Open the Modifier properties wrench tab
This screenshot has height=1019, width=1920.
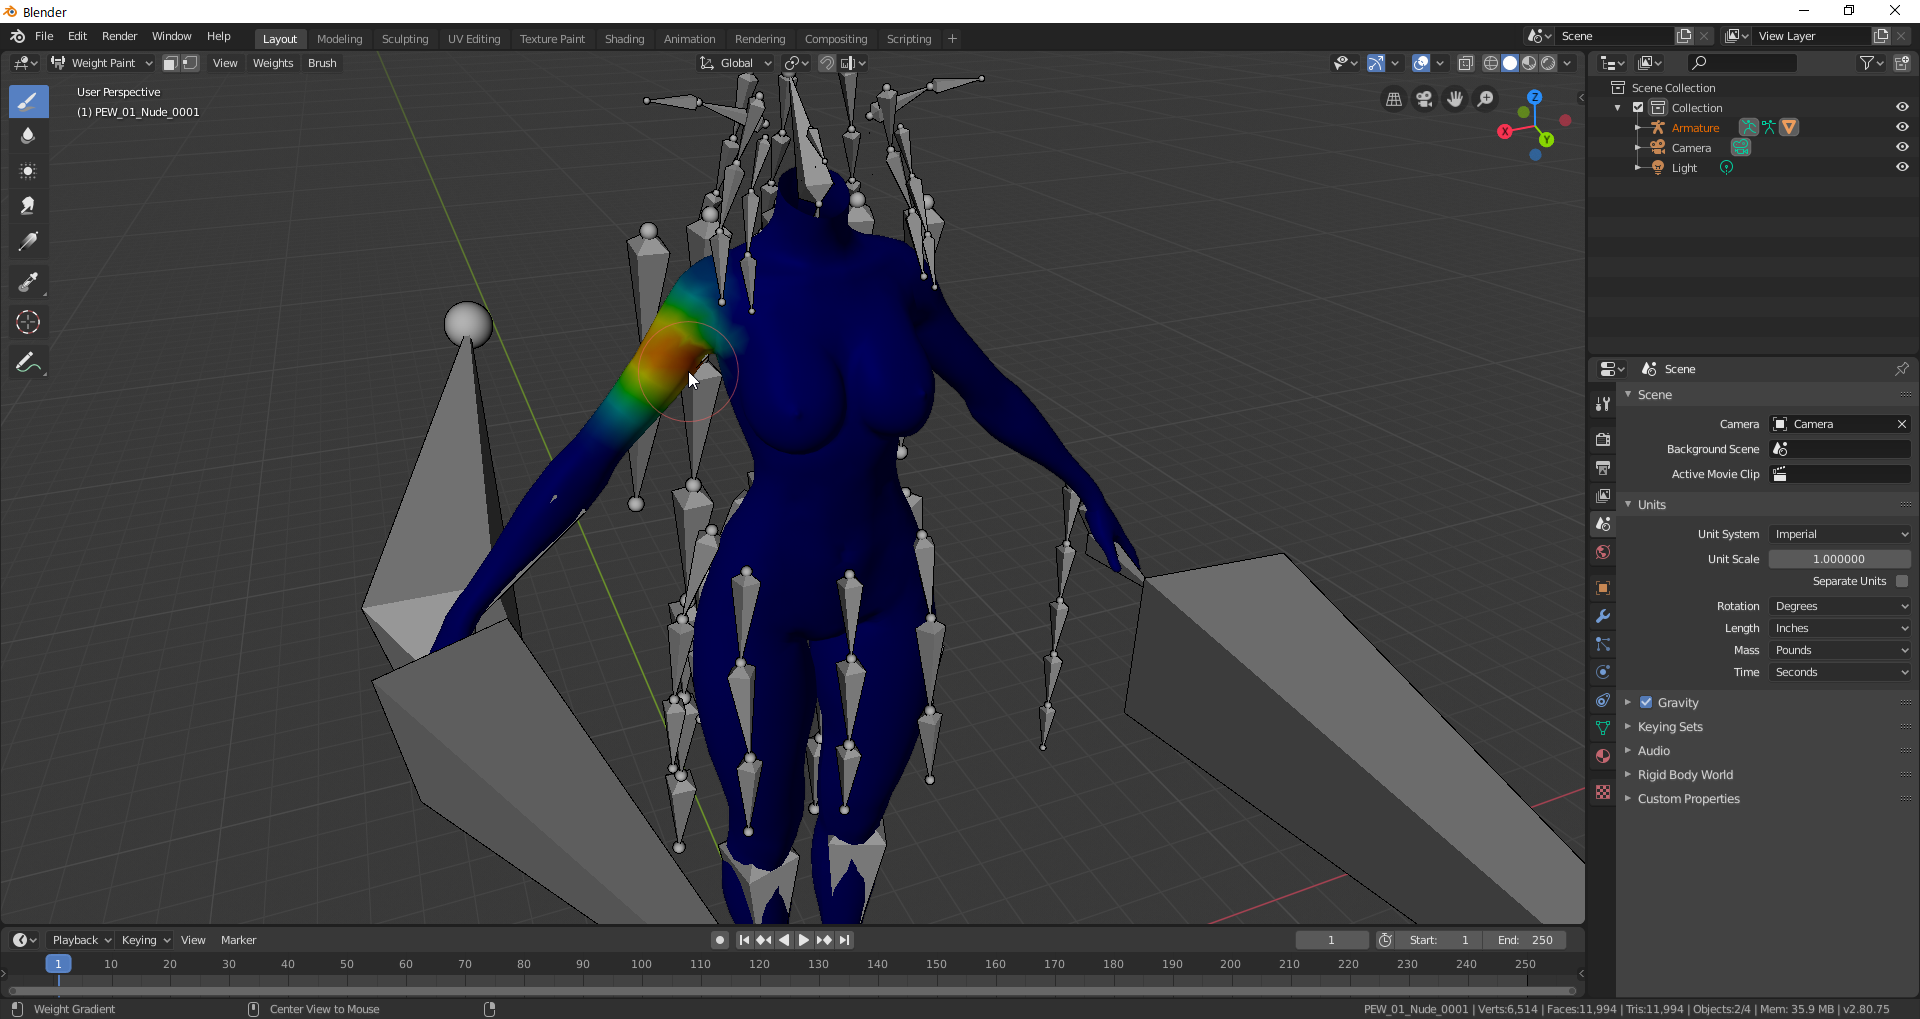(1603, 616)
